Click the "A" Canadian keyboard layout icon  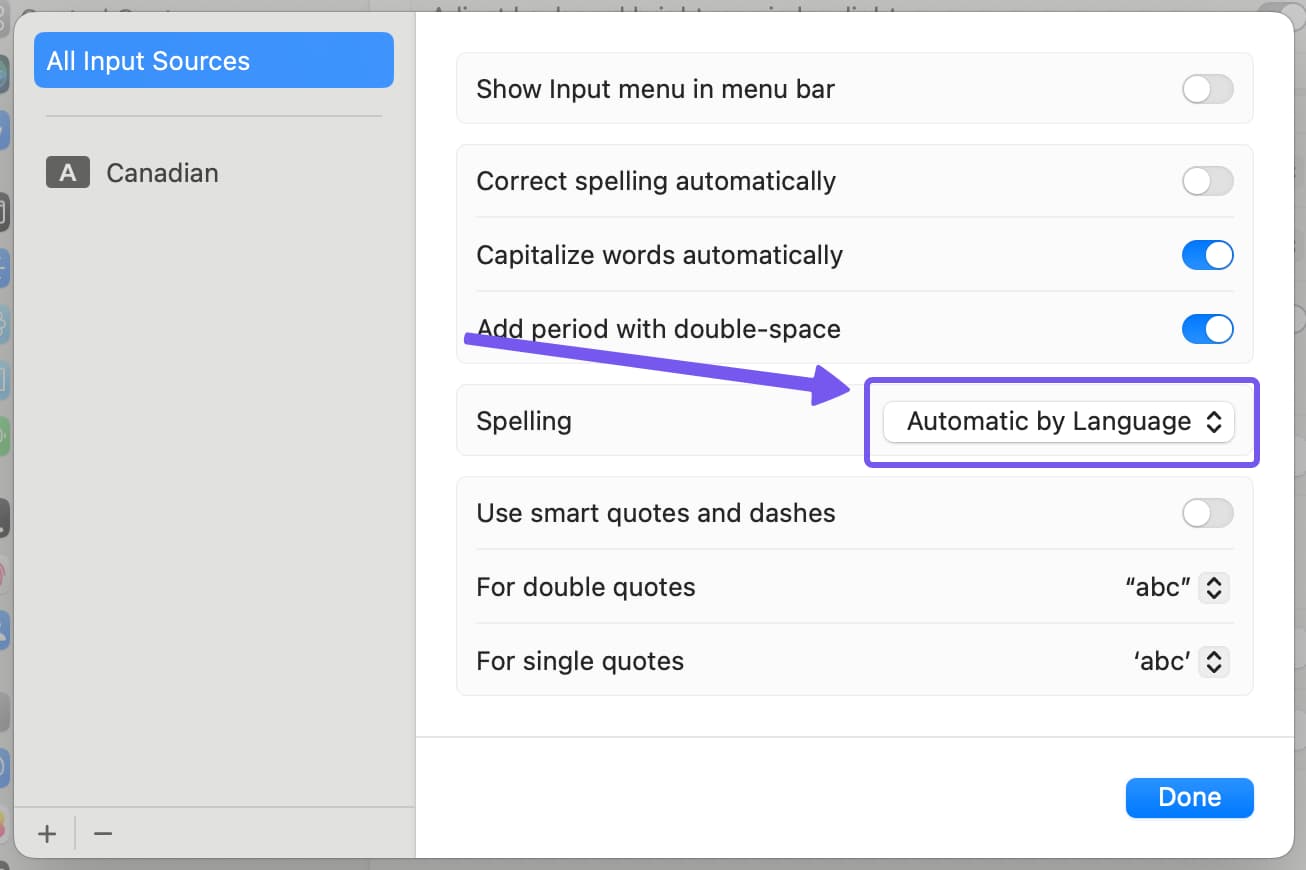pos(67,172)
